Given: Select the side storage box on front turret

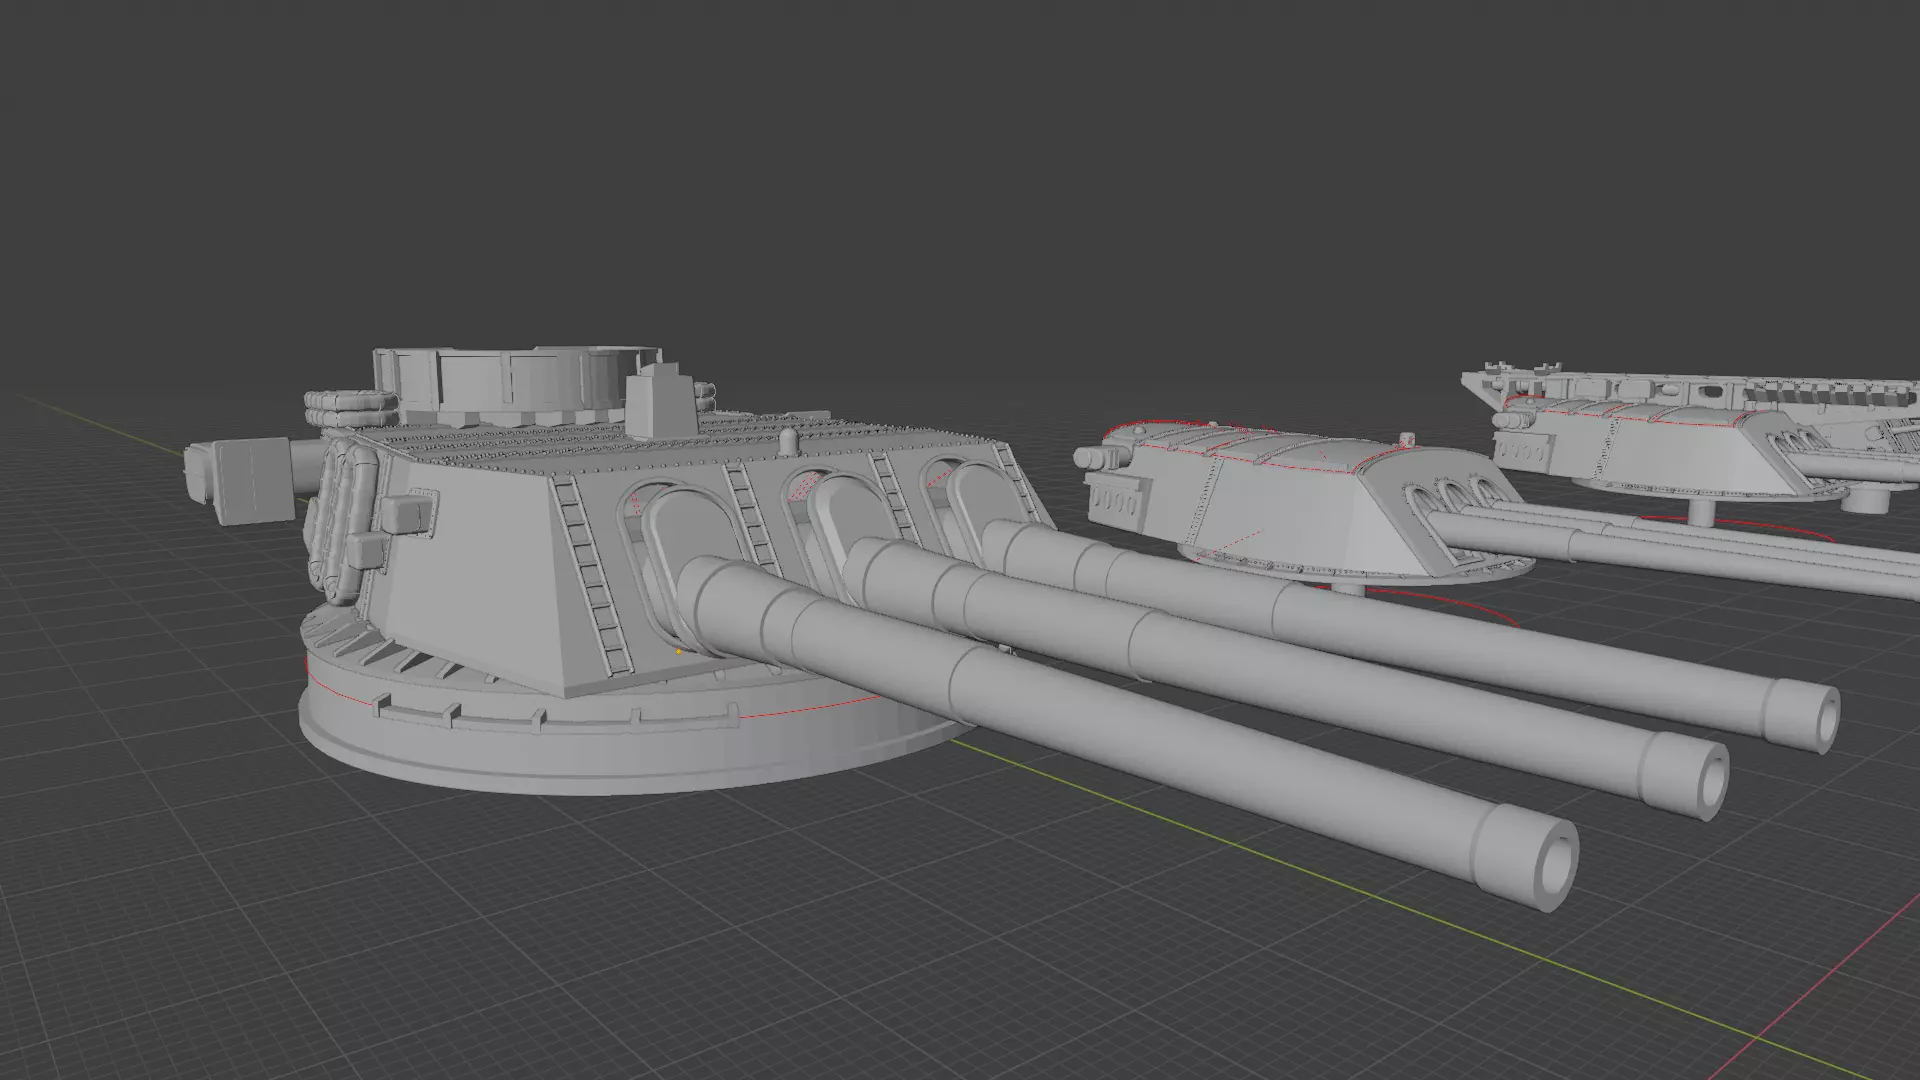Looking at the screenshot, I should tap(405, 515).
